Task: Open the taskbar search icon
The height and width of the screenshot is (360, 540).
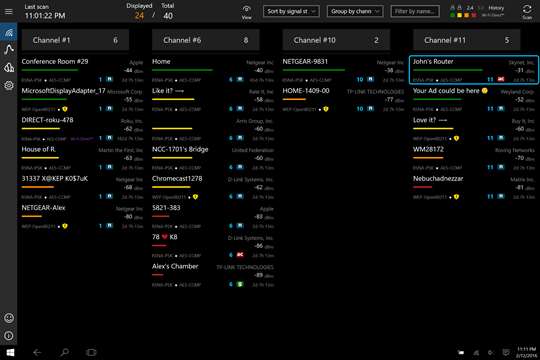Action: (x=64, y=352)
